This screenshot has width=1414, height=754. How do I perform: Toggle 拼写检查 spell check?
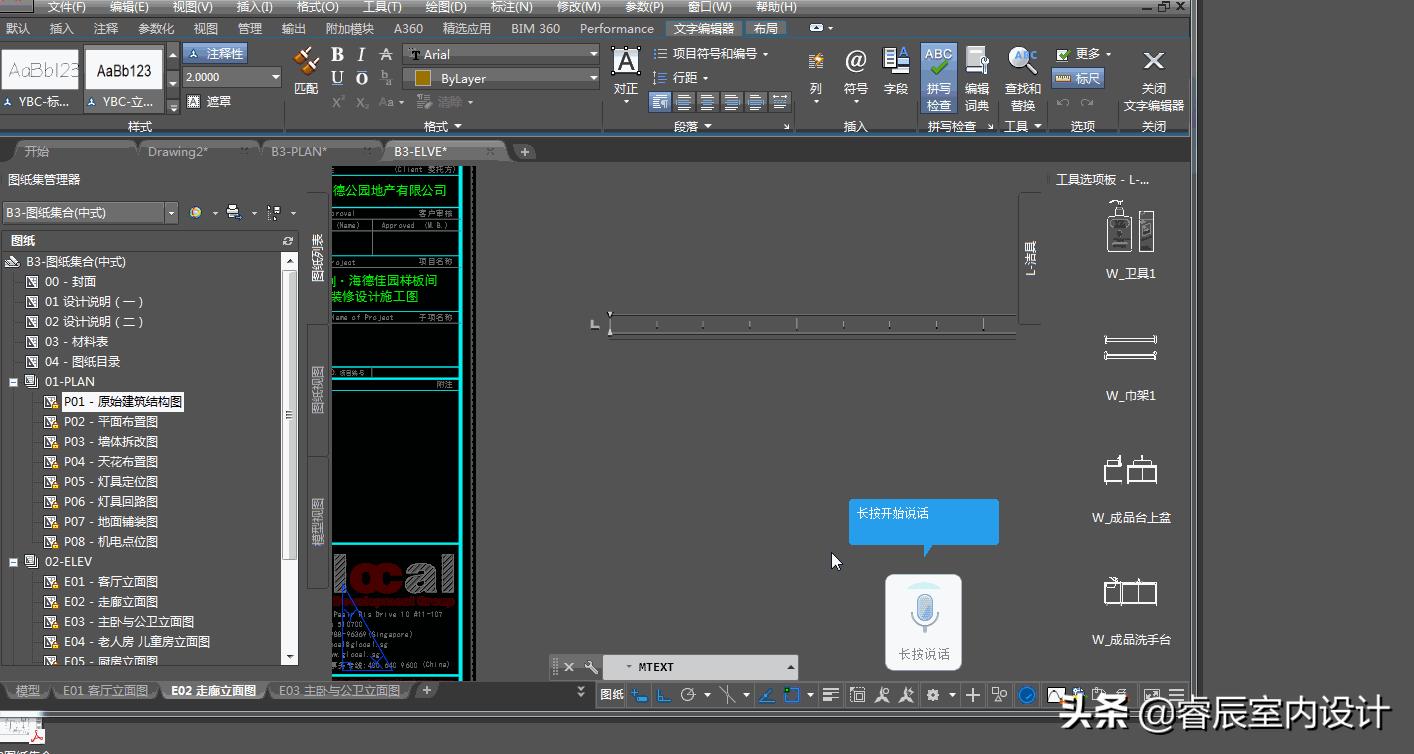[938, 63]
